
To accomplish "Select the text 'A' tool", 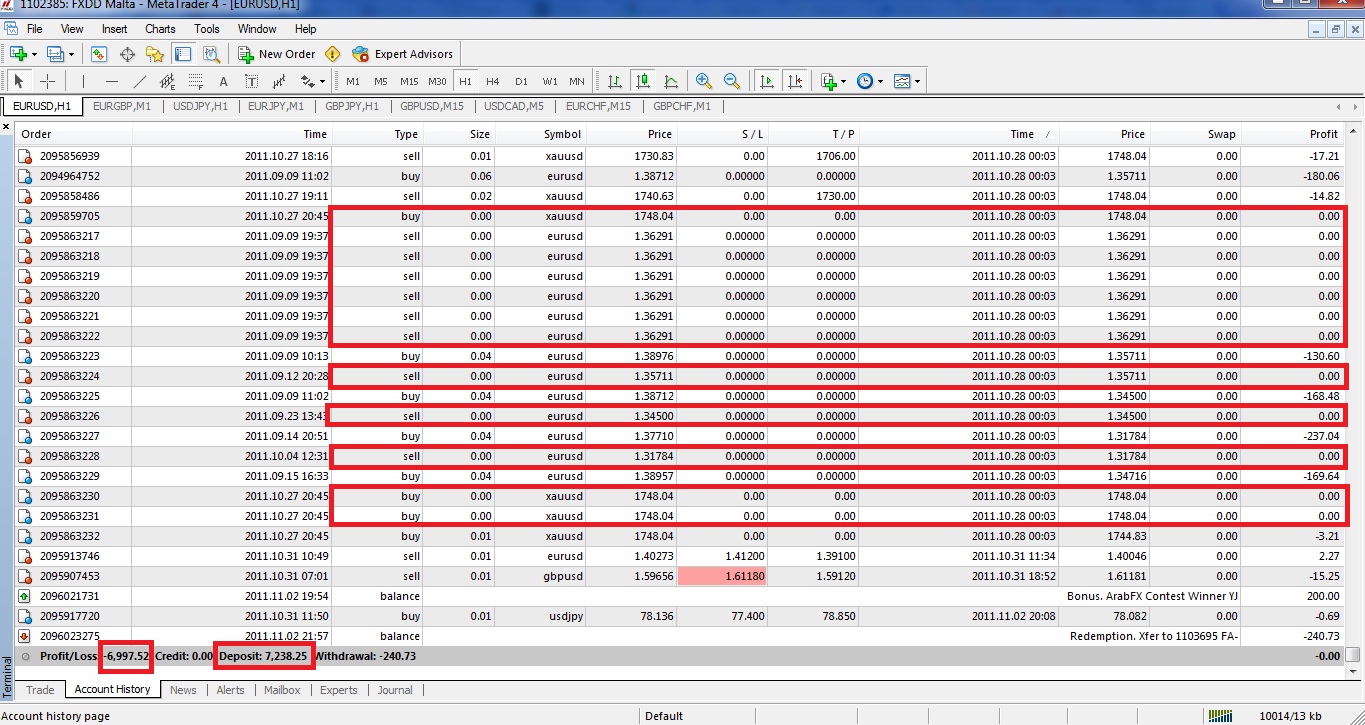I will coord(223,81).
